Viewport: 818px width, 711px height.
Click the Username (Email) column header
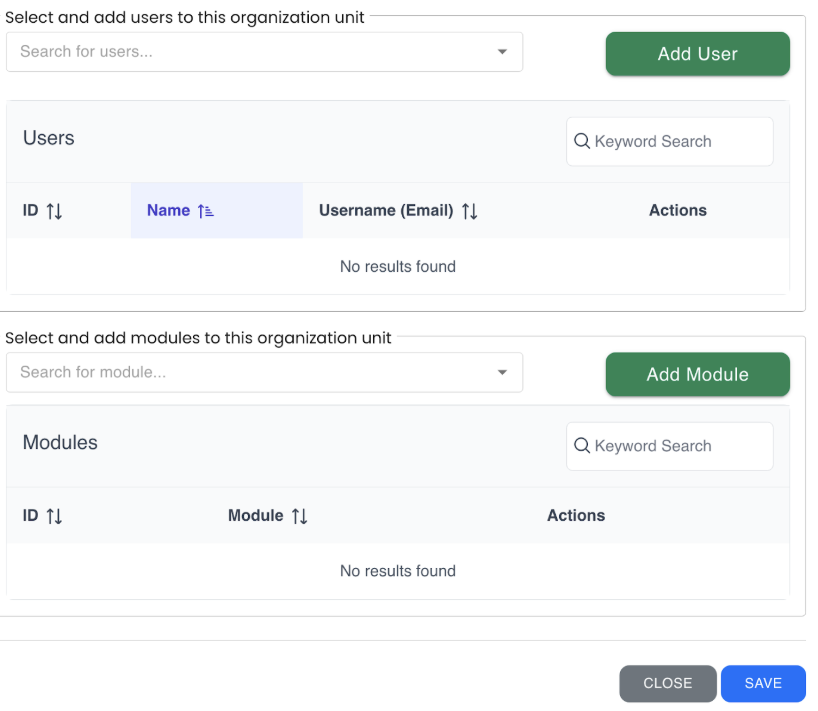point(386,211)
